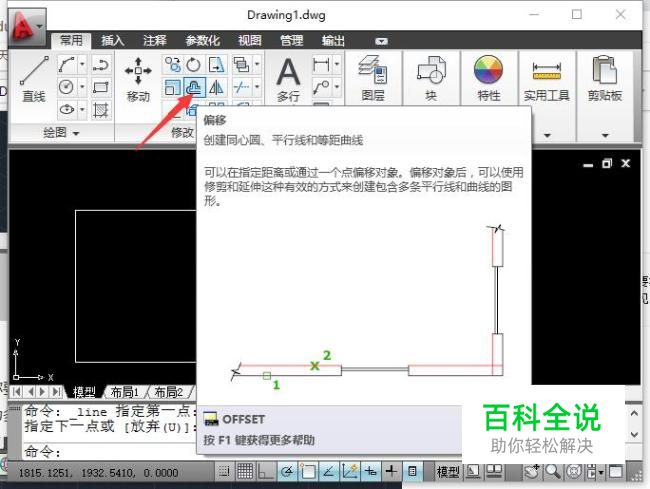Click the draw order icon in the modify panel
The width and height of the screenshot is (650, 489).
(242, 65)
